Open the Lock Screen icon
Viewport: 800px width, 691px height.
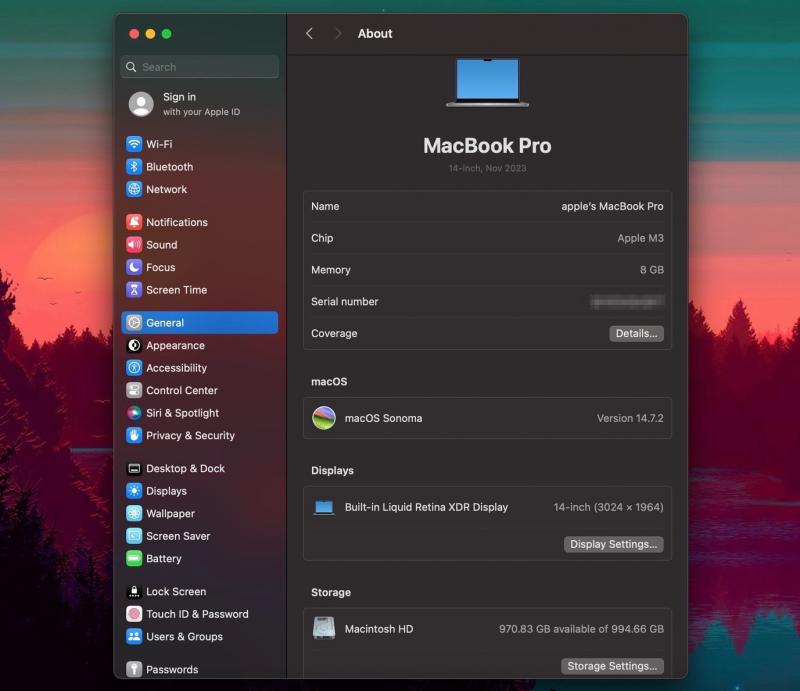coord(134,591)
